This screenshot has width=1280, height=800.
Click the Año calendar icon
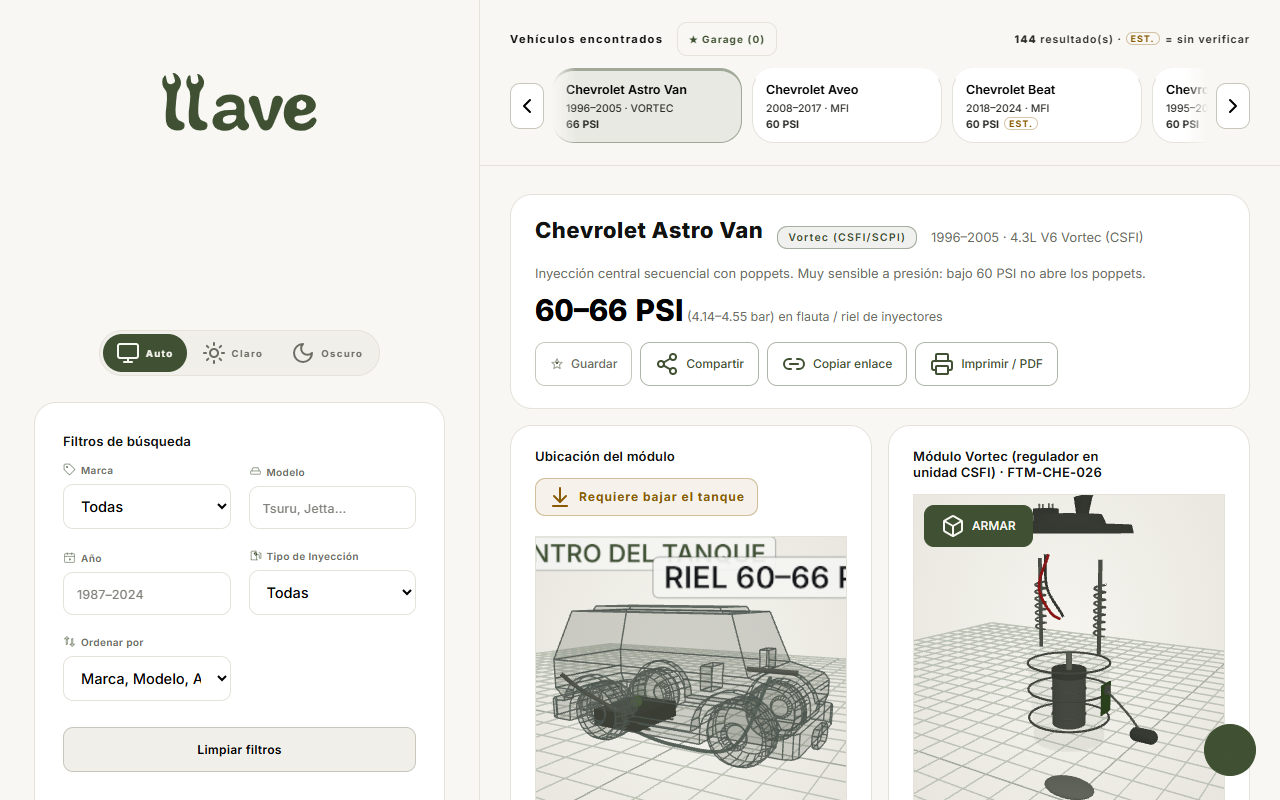click(x=69, y=558)
